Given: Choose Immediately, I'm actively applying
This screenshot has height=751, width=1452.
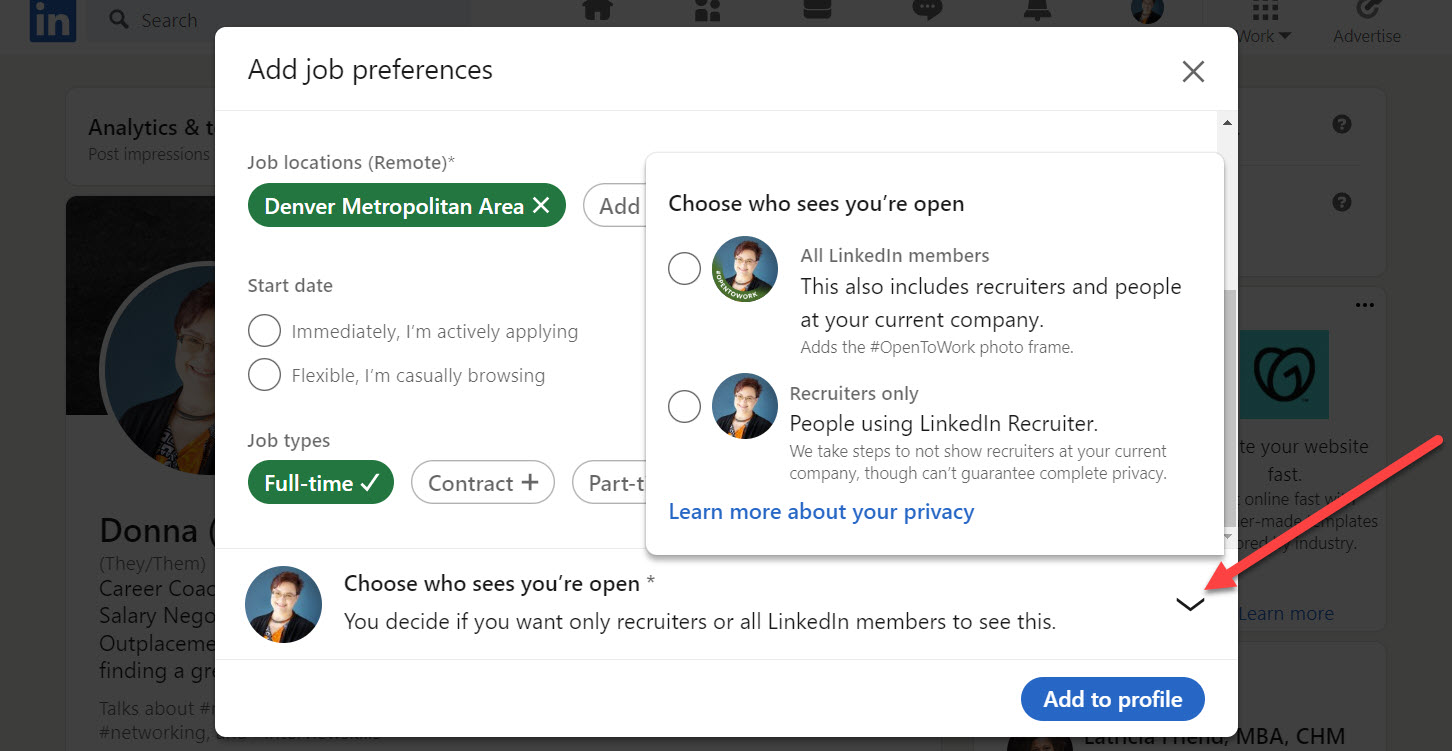Looking at the screenshot, I should pos(264,331).
